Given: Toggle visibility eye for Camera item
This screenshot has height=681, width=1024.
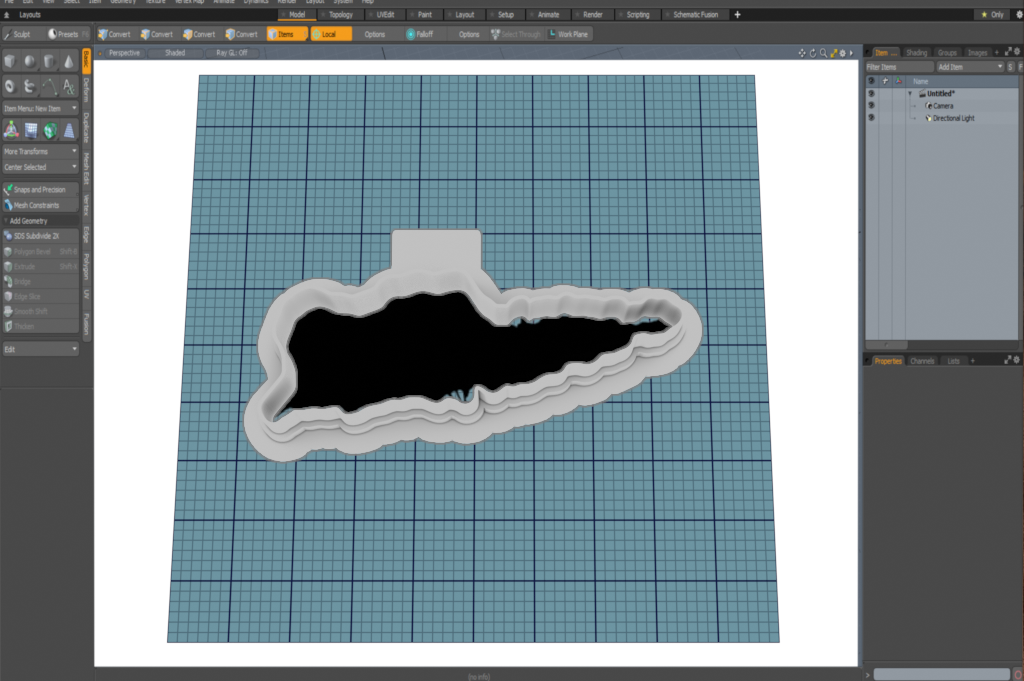Looking at the screenshot, I should pyautogui.click(x=871, y=105).
